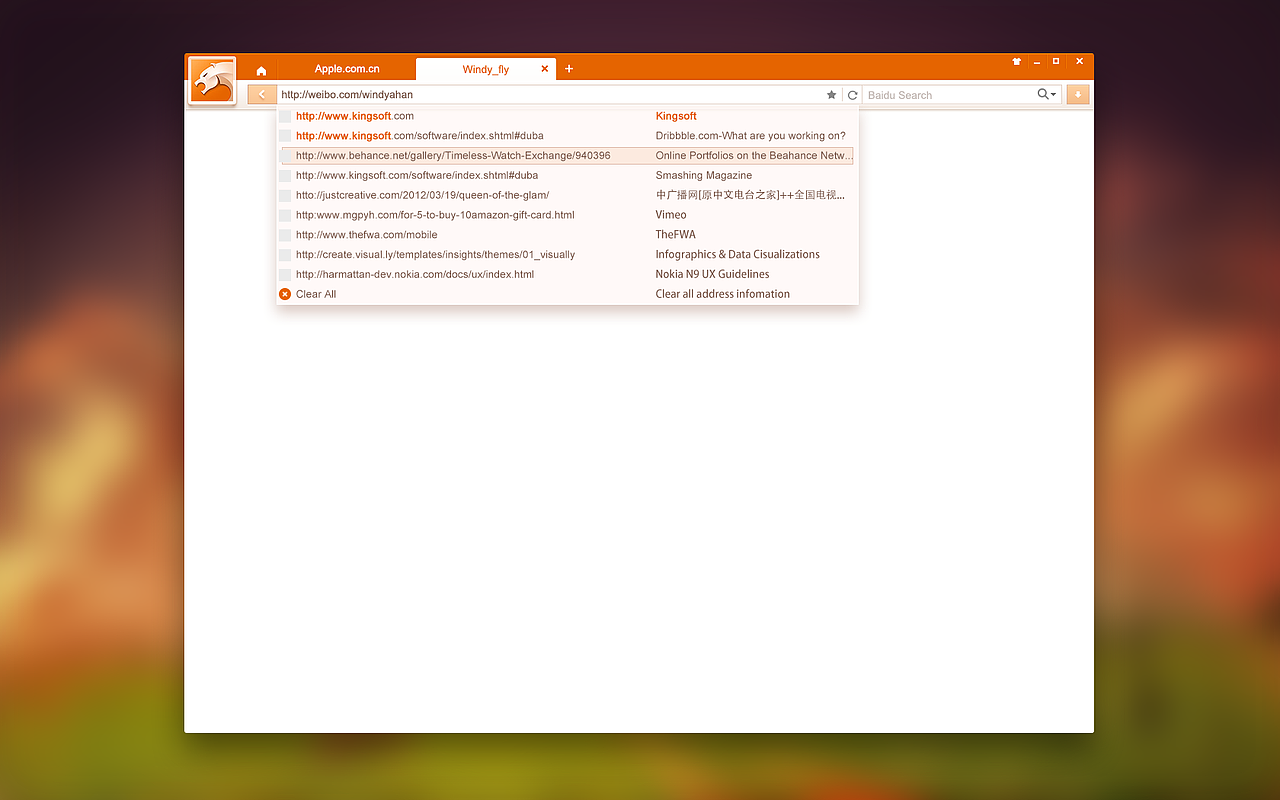Choose Clear All in suggestions list
1280x800 pixels.
pos(316,294)
